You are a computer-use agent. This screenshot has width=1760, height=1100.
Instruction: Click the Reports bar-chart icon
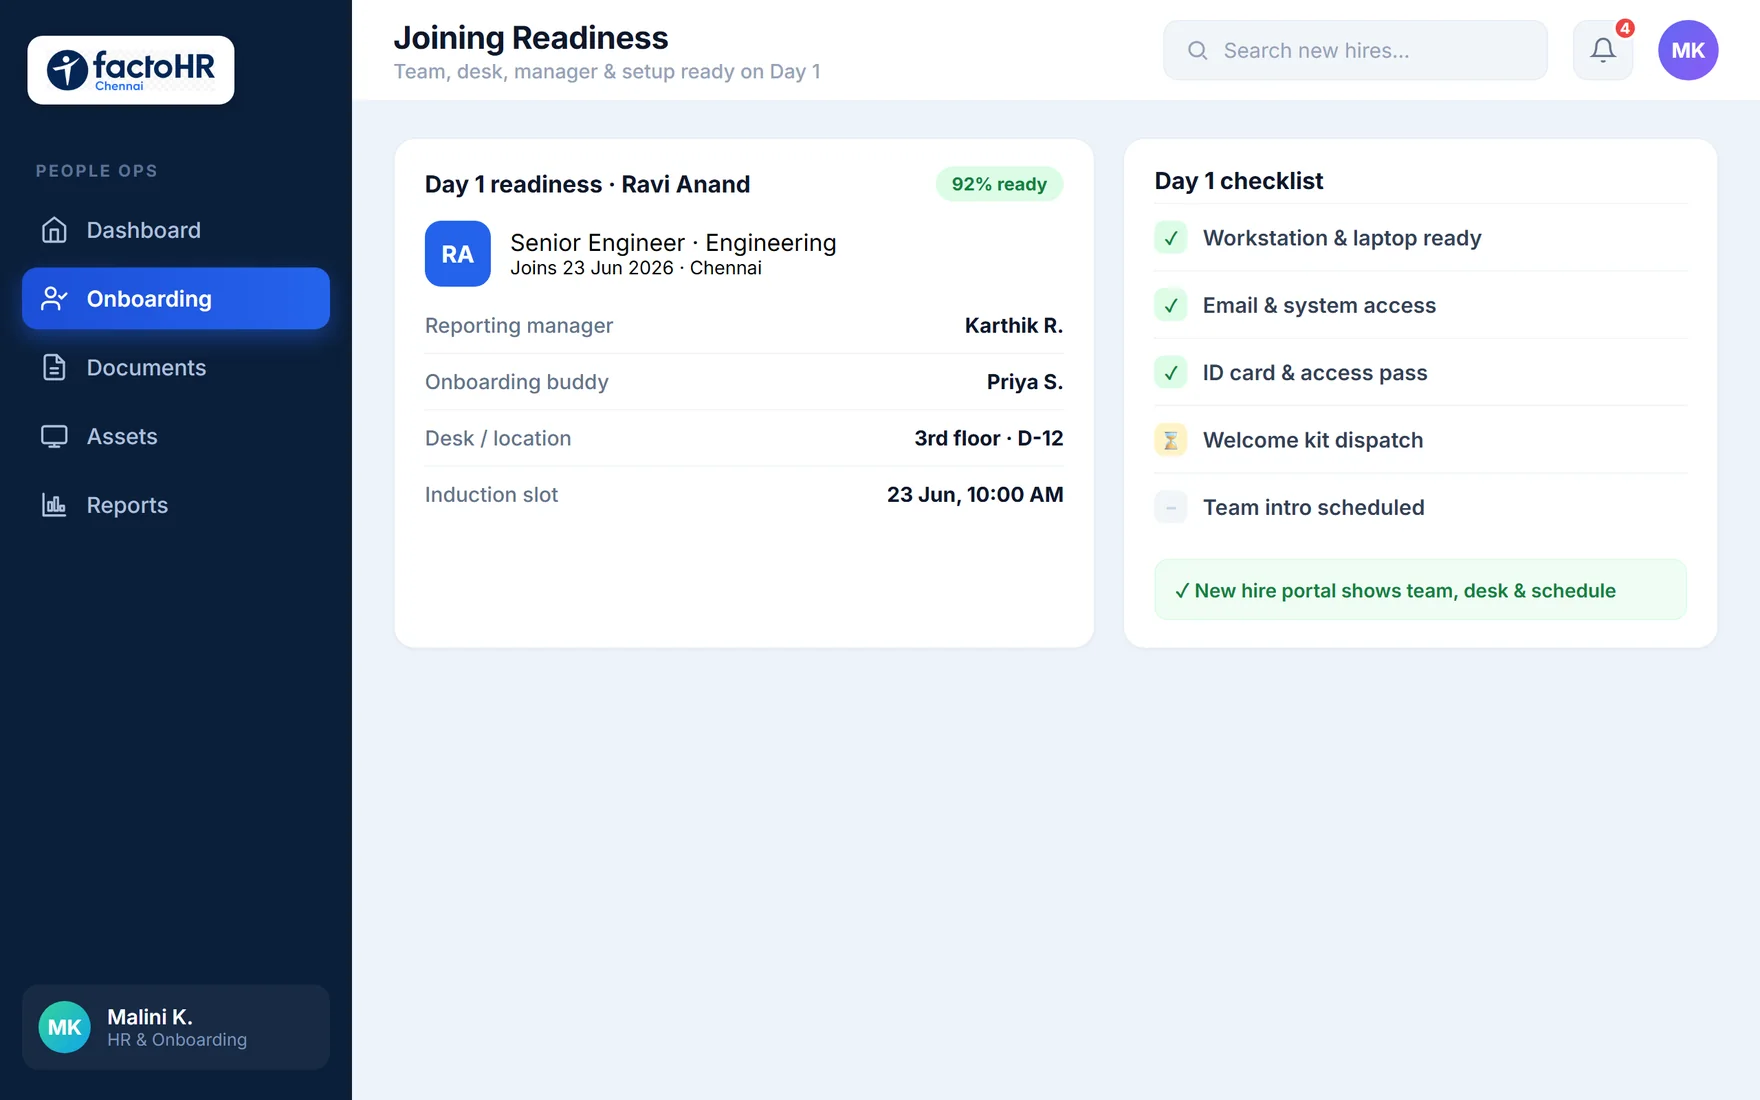(x=54, y=505)
